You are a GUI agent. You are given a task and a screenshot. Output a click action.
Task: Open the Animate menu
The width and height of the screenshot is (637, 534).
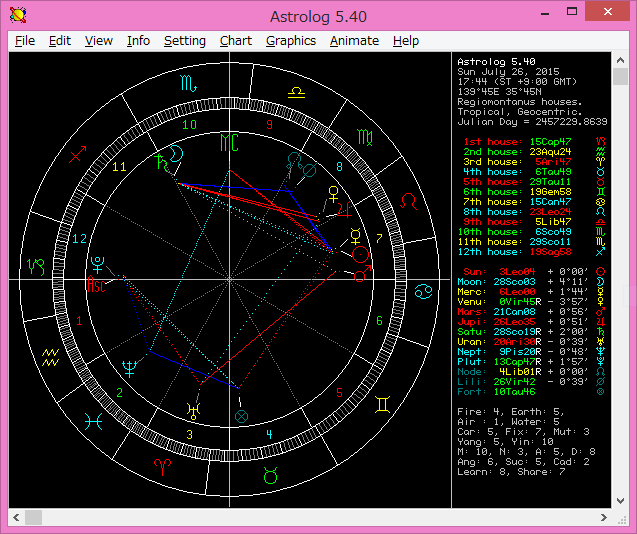(x=354, y=41)
